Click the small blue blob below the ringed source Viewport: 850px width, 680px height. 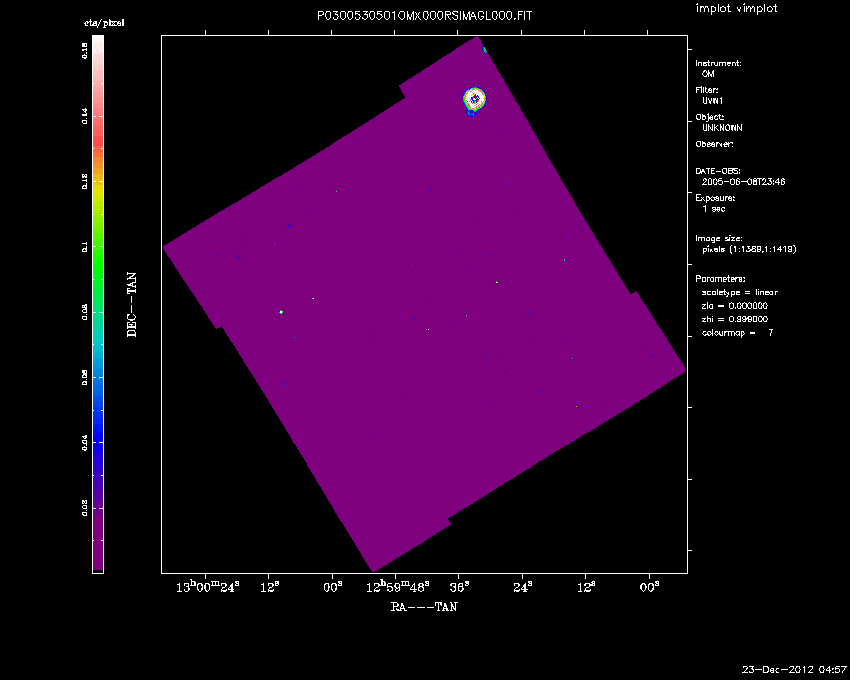pos(471,112)
